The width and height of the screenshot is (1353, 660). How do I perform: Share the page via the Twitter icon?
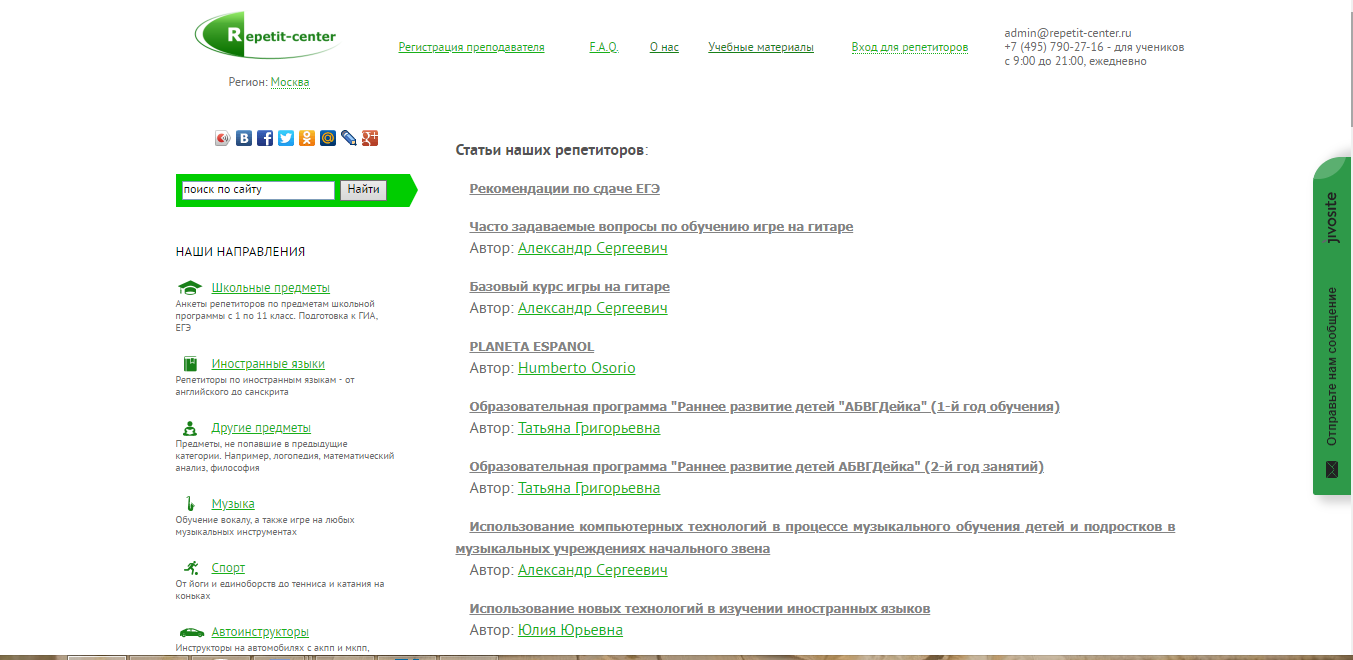[x=285, y=138]
